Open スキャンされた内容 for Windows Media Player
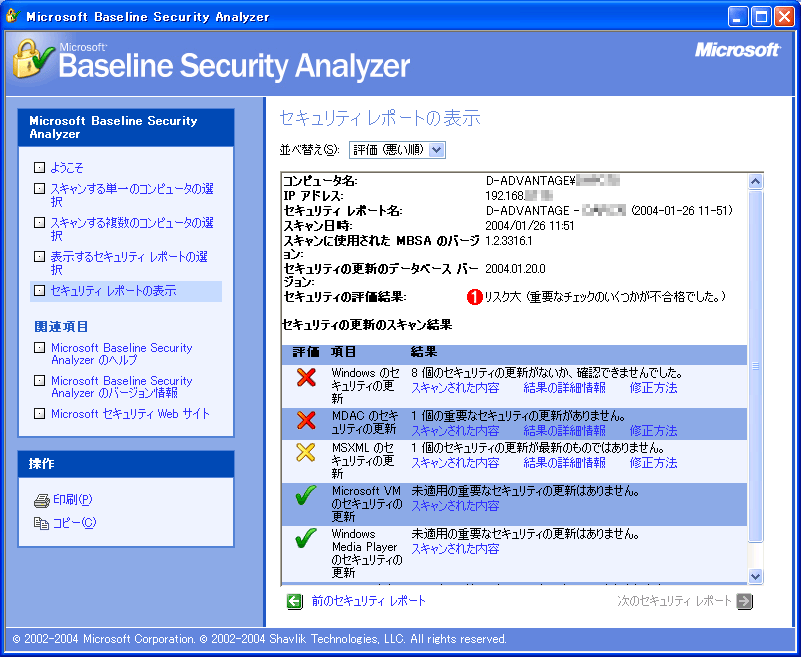The image size is (801, 657). tap(455, 549)
